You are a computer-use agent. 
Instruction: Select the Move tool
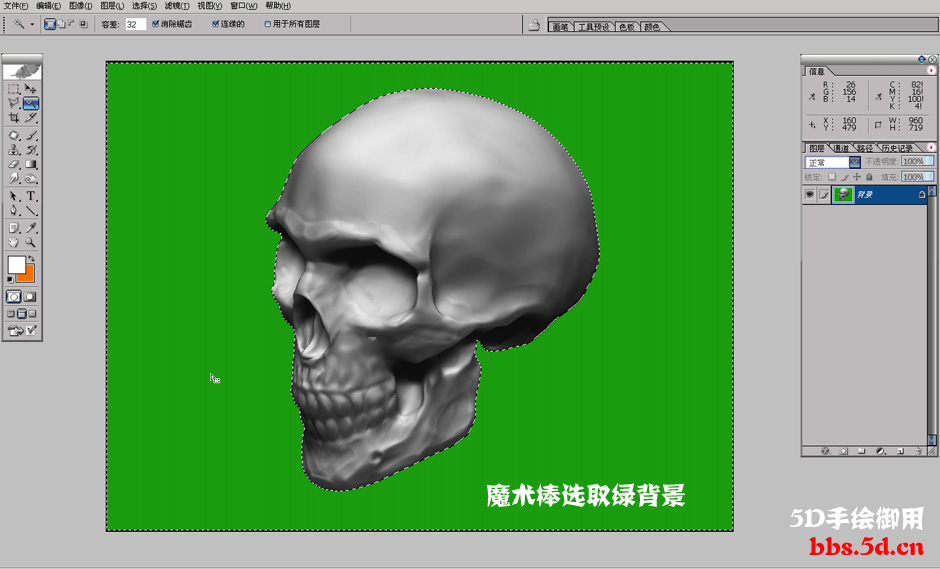click(x=31, y=89)
